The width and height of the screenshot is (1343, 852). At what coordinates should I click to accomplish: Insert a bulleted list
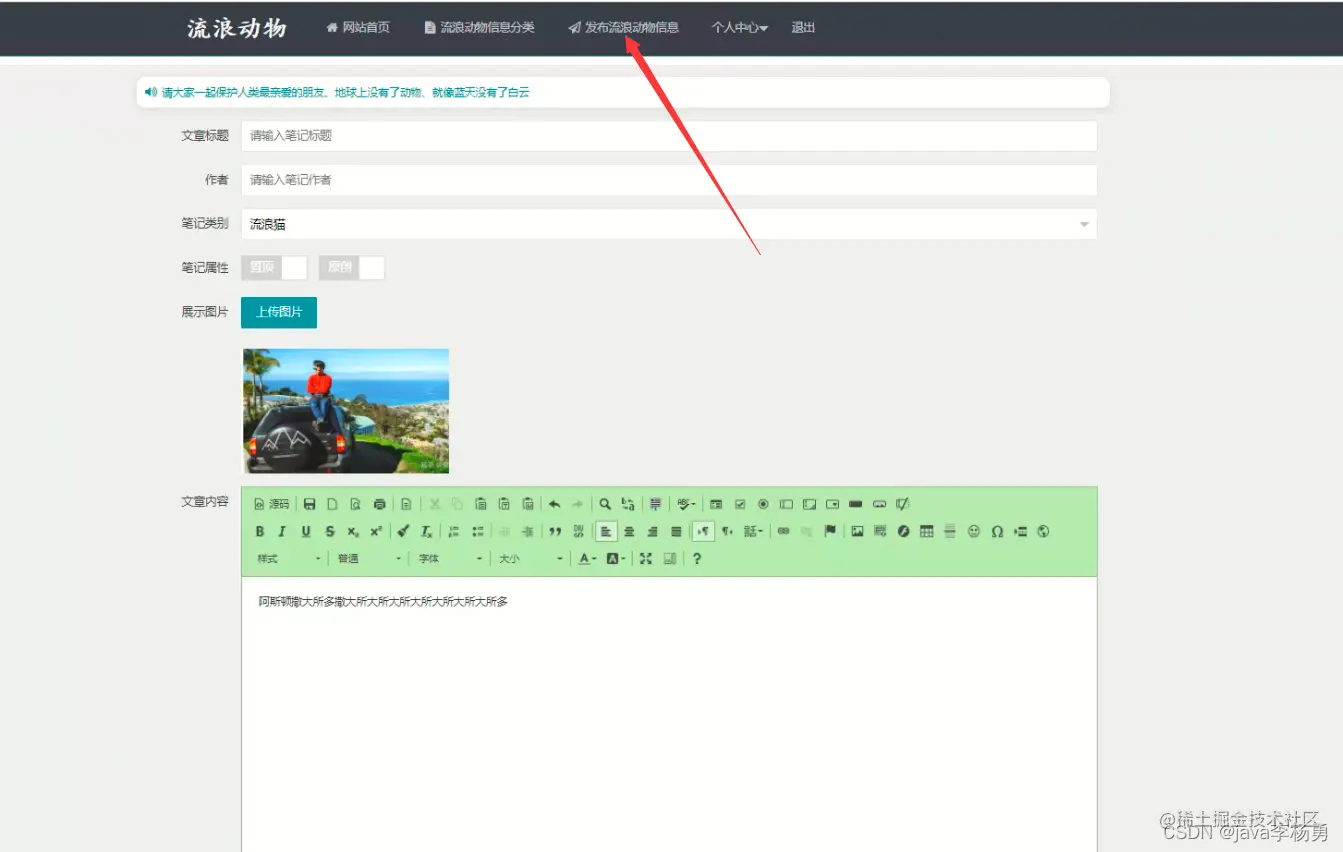pos(478,532)
